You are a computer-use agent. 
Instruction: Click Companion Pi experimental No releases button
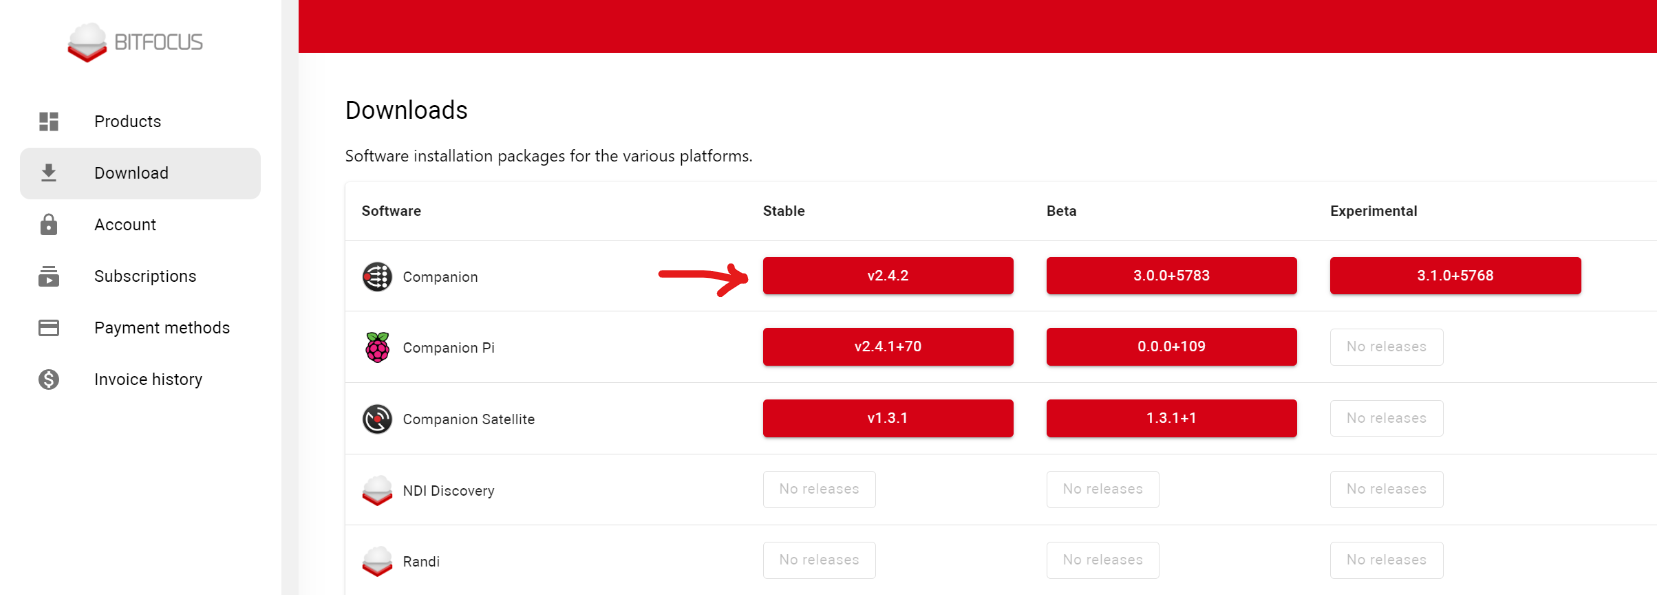[x=1386, y=347]
